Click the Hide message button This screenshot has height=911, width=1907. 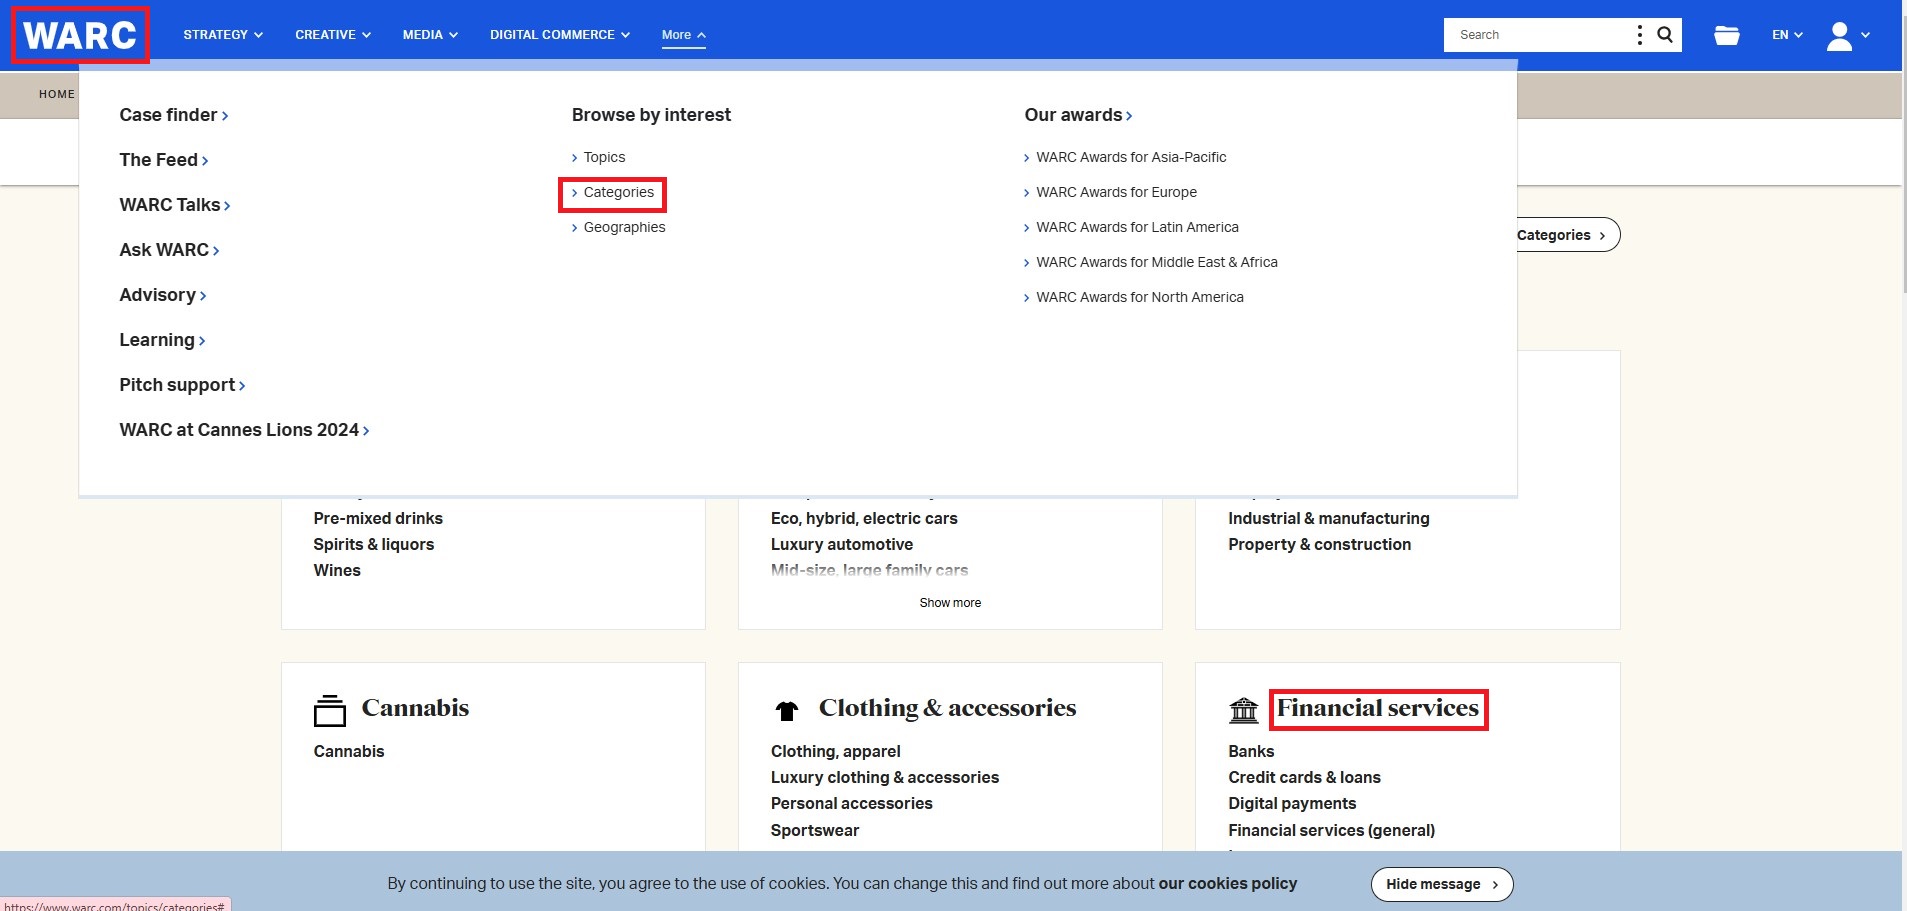(x=1441, y=884)
